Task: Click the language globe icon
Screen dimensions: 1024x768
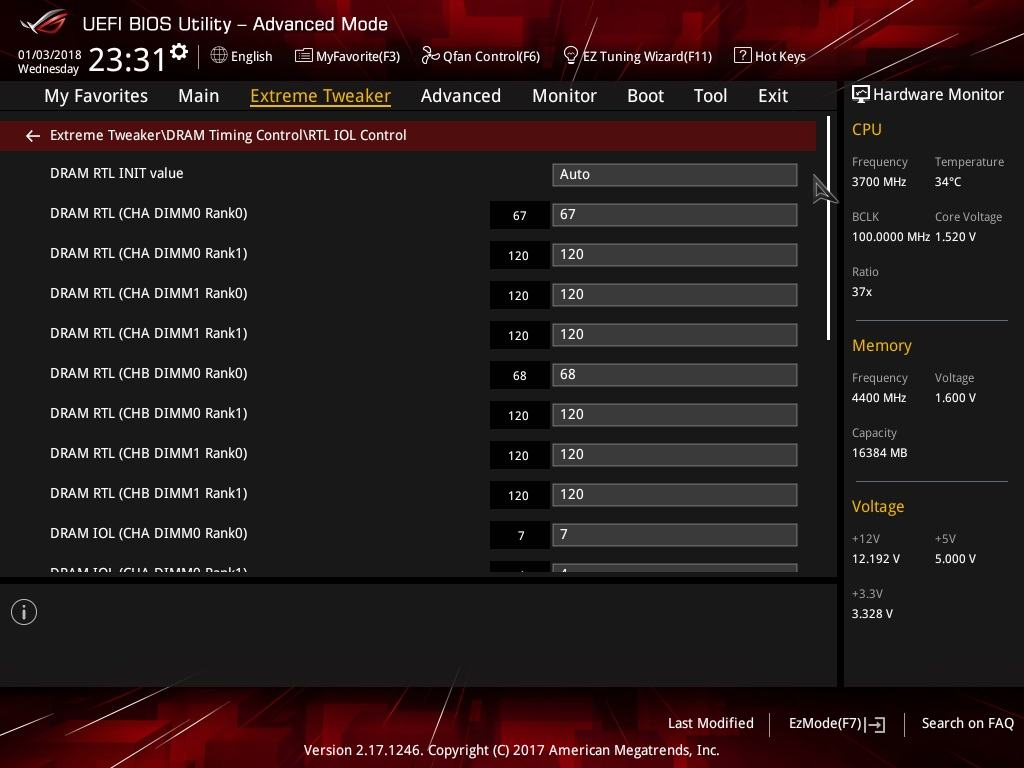Action: 219,55
